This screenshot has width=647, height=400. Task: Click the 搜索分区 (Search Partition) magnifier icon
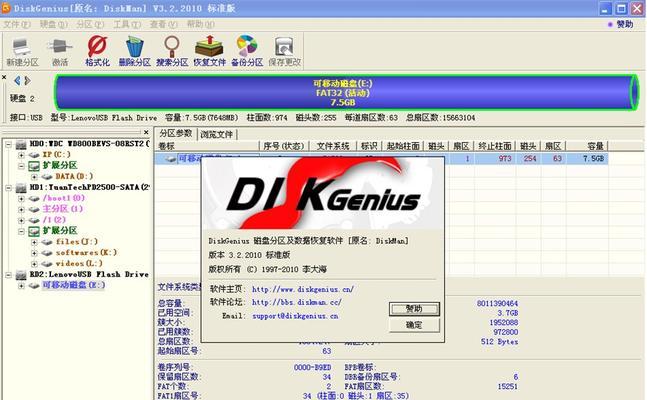point(172,52)
